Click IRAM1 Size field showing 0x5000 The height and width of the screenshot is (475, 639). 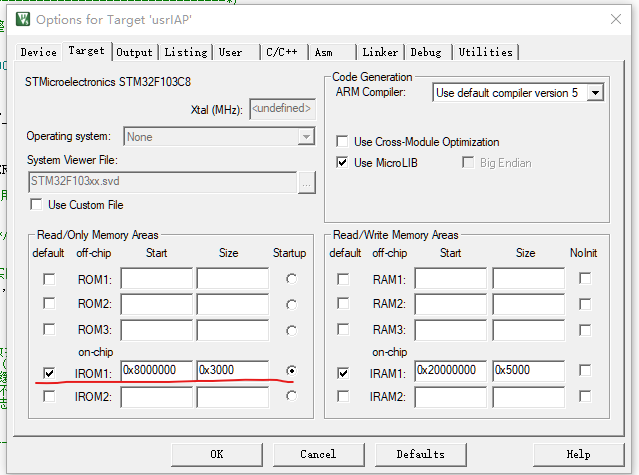tap(529, 370)
